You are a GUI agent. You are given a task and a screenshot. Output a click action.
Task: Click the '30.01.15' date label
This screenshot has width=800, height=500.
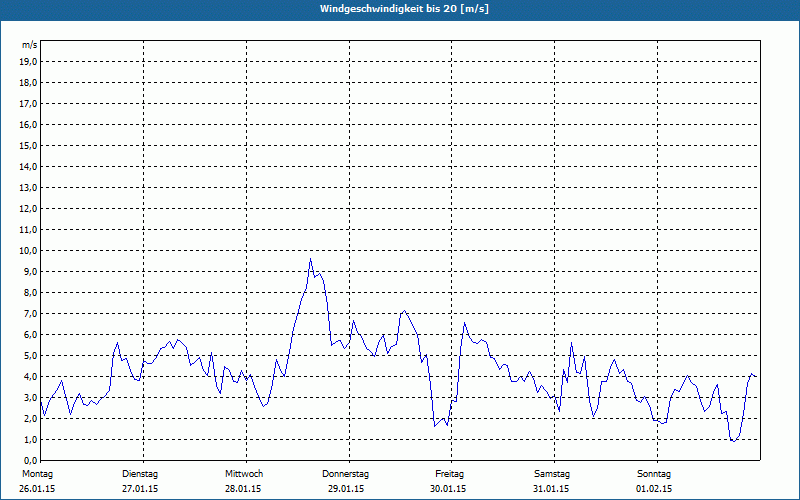(x=448, y=489)
